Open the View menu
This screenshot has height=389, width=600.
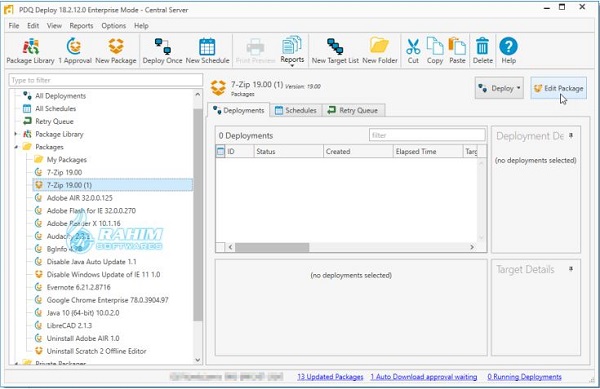[x=54, y=26]
